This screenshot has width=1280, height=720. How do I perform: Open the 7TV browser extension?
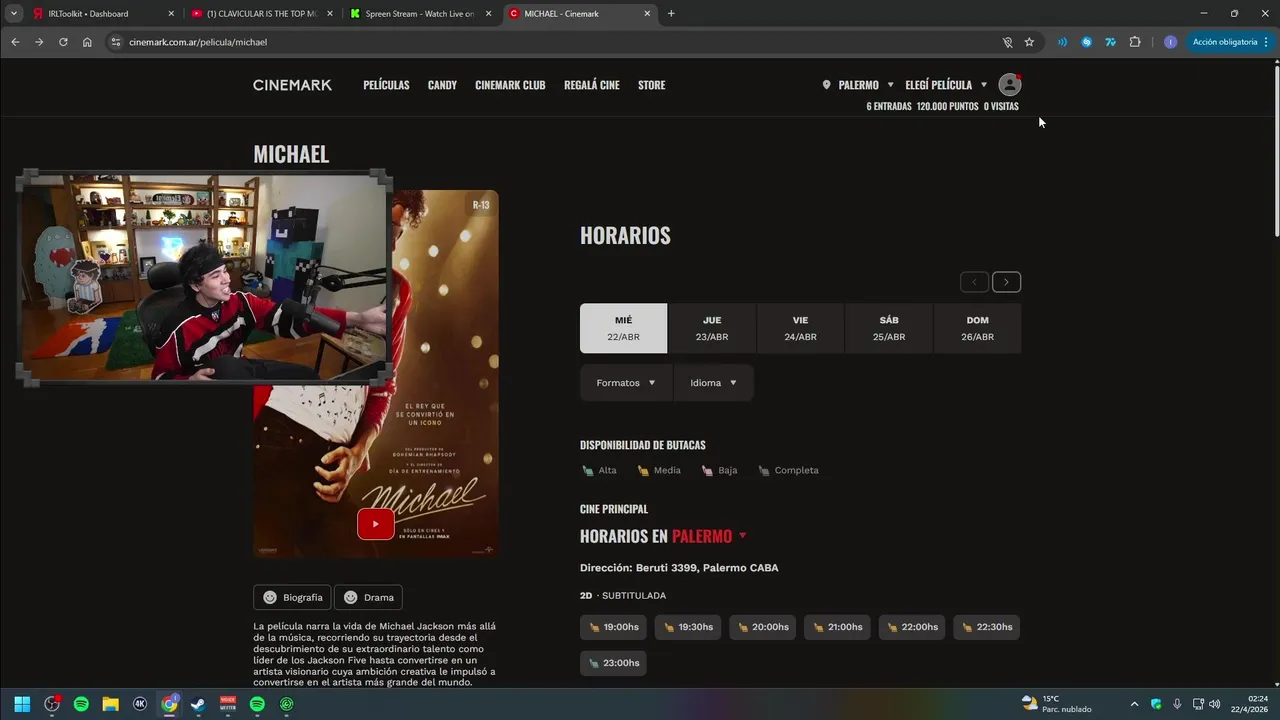[x=1110, y=42]
